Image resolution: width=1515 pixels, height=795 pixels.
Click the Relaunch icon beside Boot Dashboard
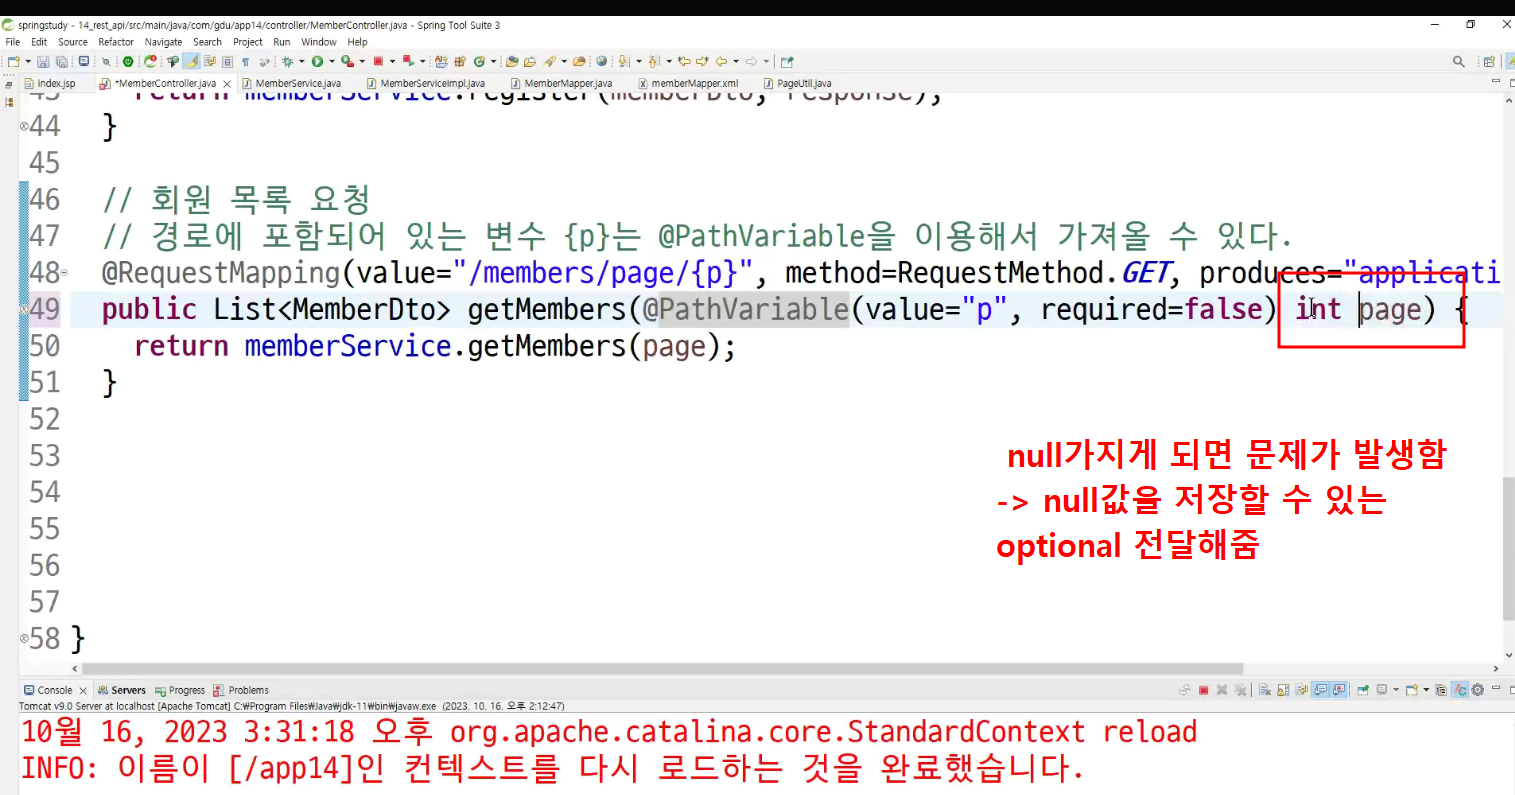pos(150,62)
